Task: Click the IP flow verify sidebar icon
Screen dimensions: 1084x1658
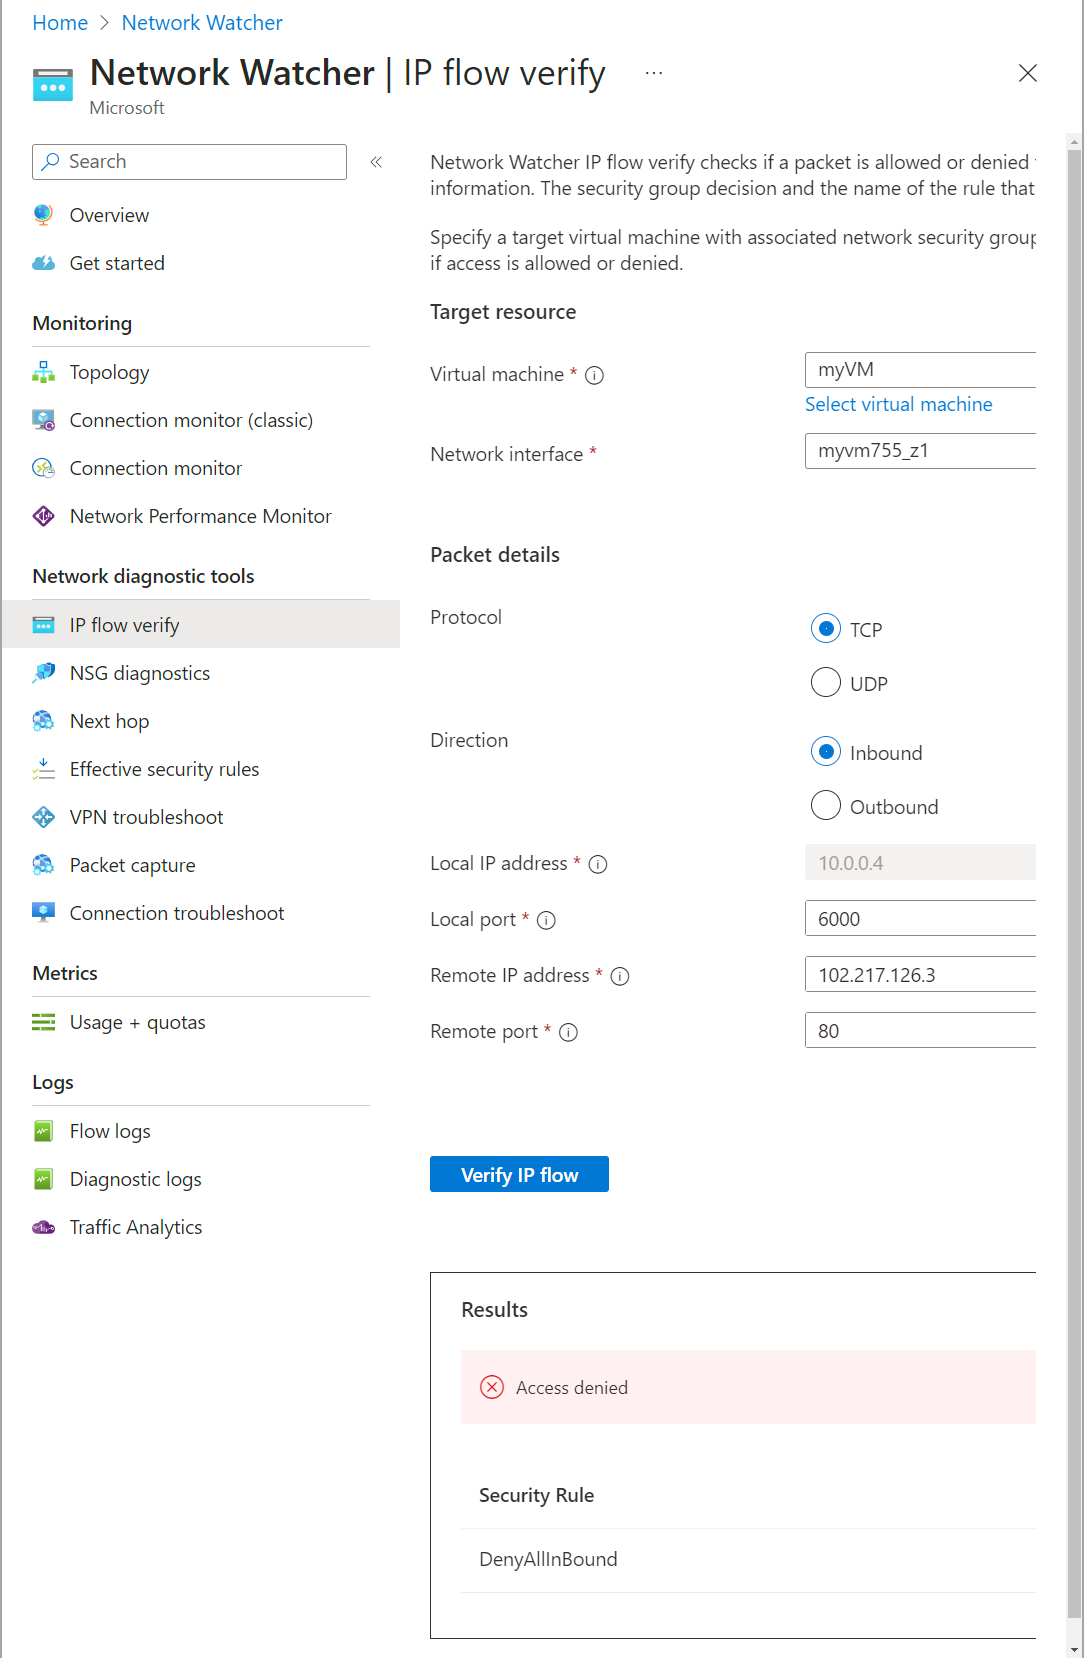Action: coord(43,625)
